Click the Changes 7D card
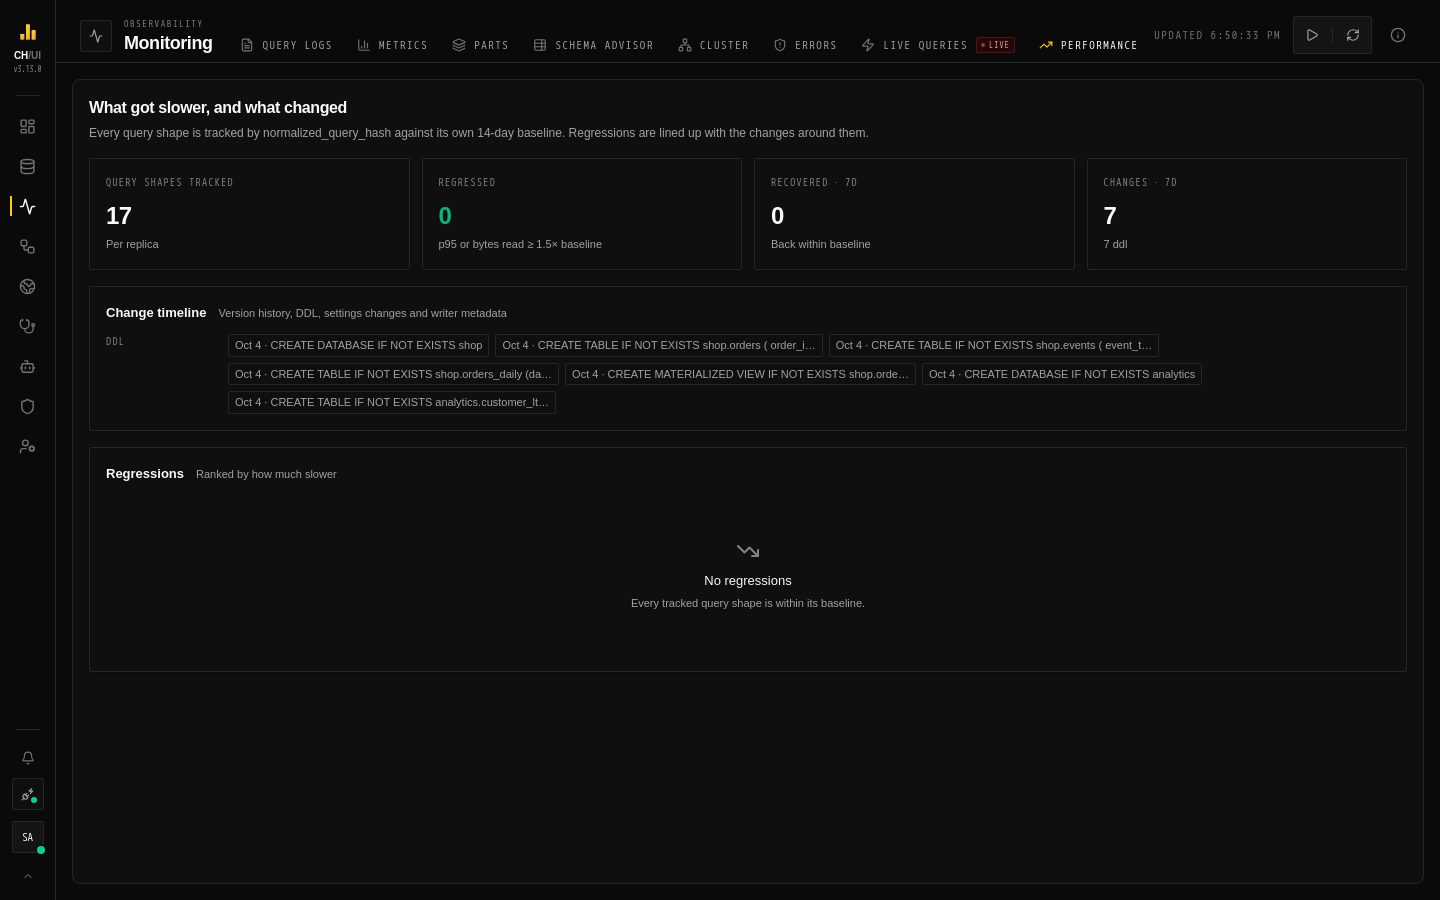Screen dimensions: 1440x900 [x=1247, y=214]
